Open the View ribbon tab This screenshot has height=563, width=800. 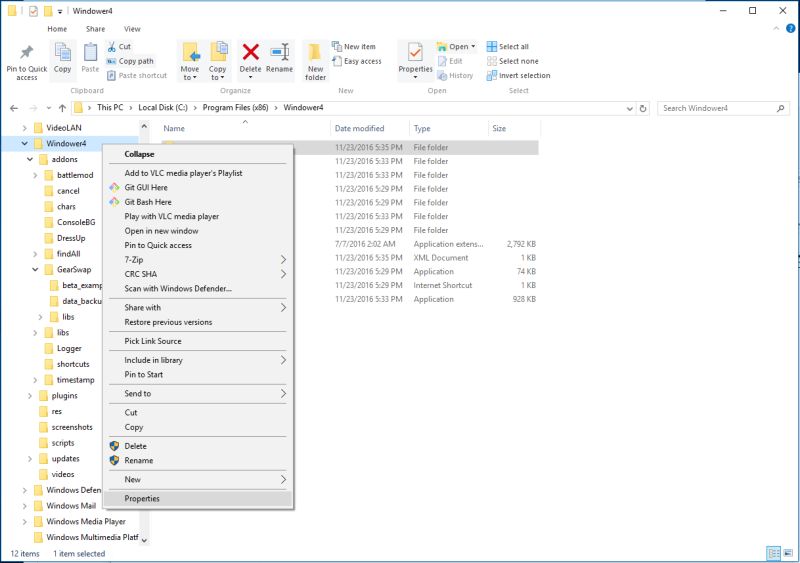click(x=132, y=29)
